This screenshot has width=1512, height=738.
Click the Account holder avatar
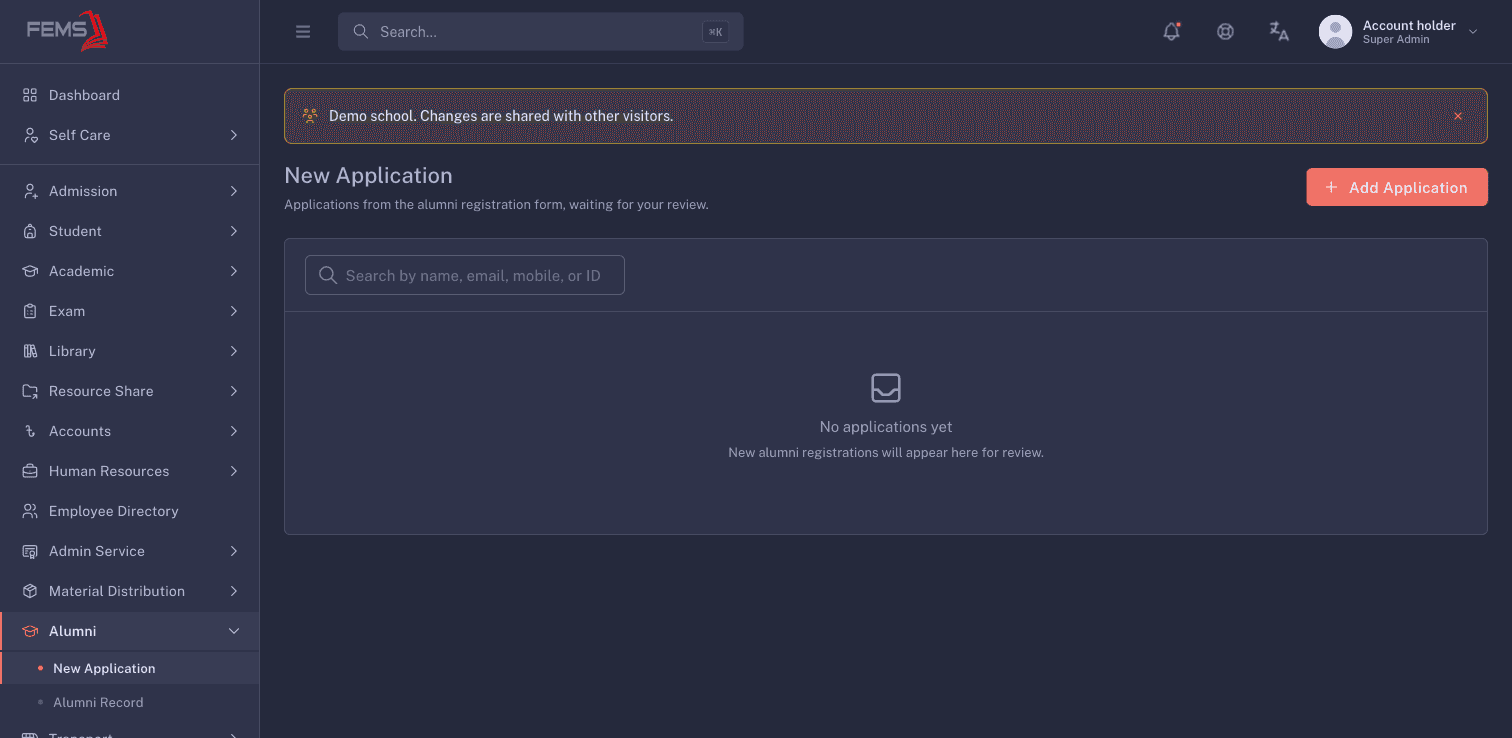1336,32
